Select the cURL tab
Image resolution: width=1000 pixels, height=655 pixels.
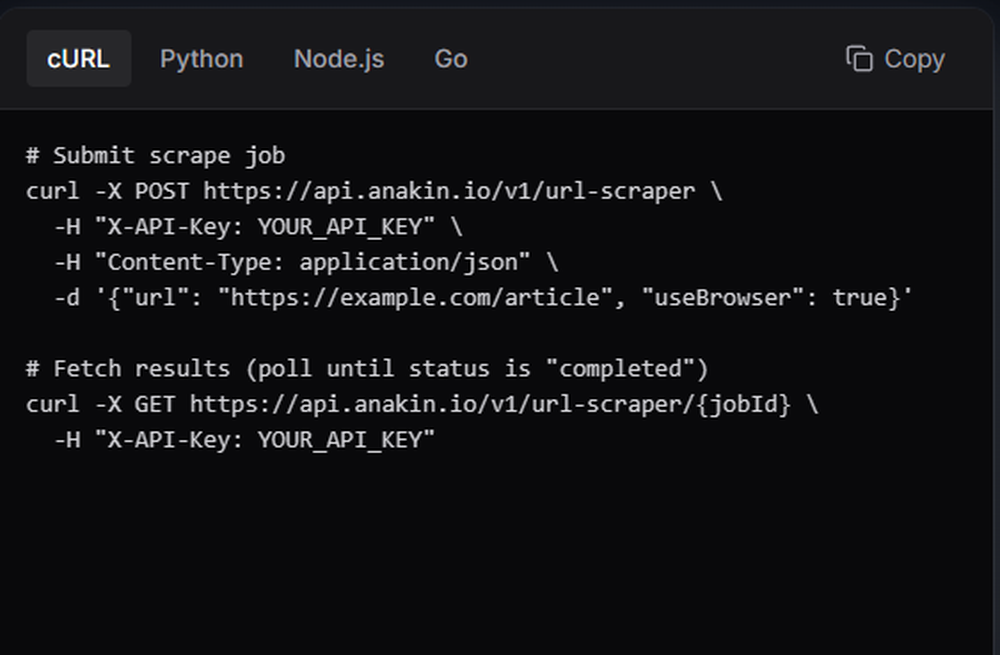click(x=78, y=59)
